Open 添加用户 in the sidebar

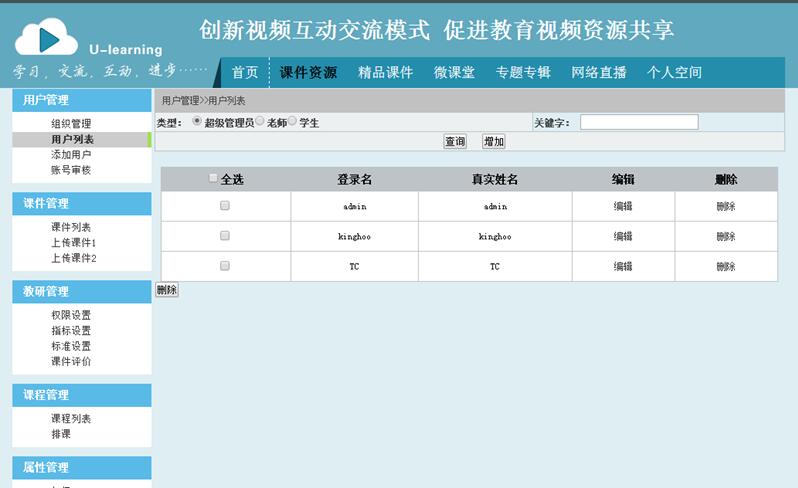[71, 155]
